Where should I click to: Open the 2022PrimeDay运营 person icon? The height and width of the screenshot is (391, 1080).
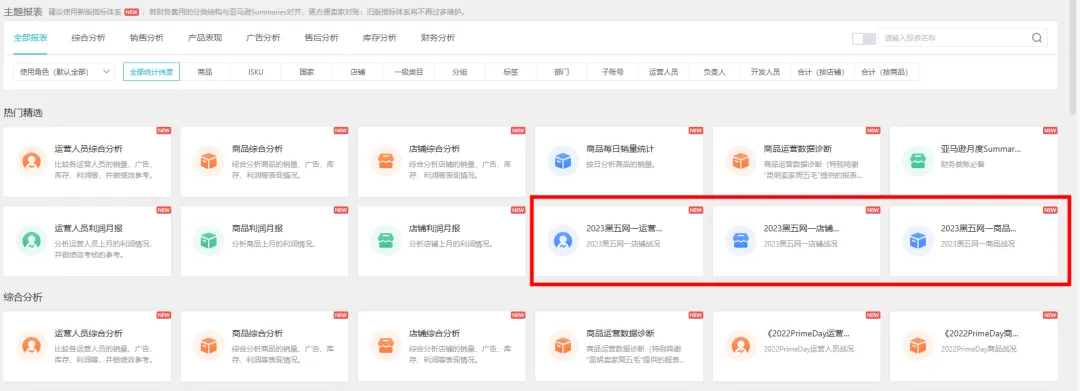(740, 346)
